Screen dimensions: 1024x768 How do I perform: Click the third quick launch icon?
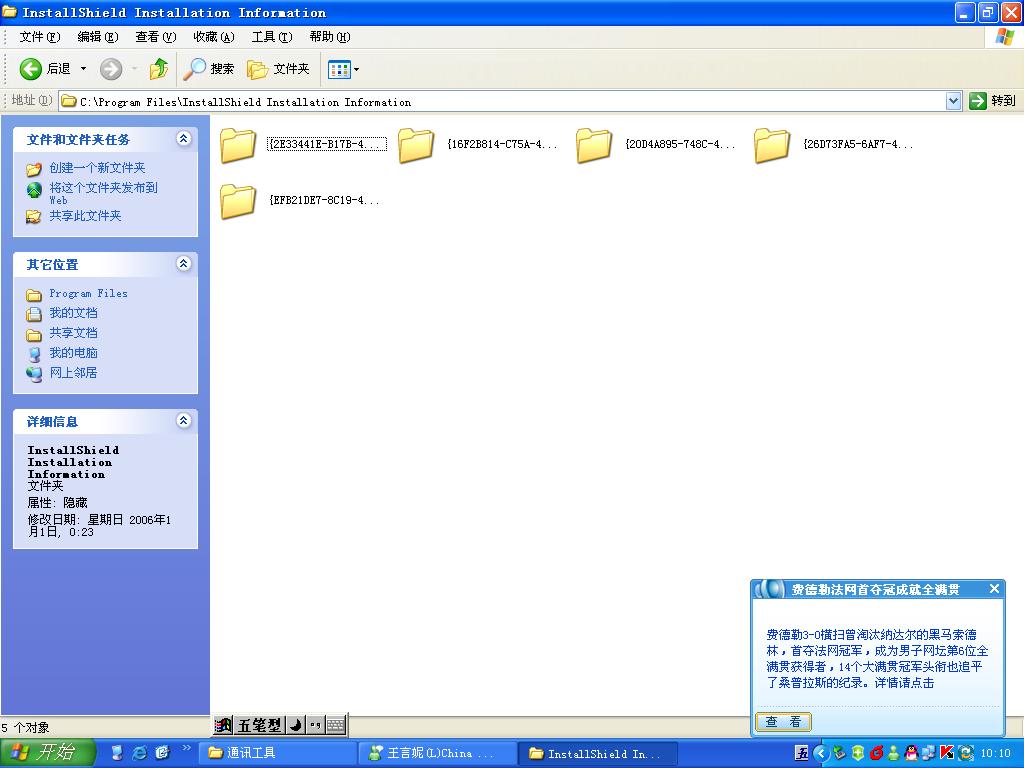coord(162,753)
